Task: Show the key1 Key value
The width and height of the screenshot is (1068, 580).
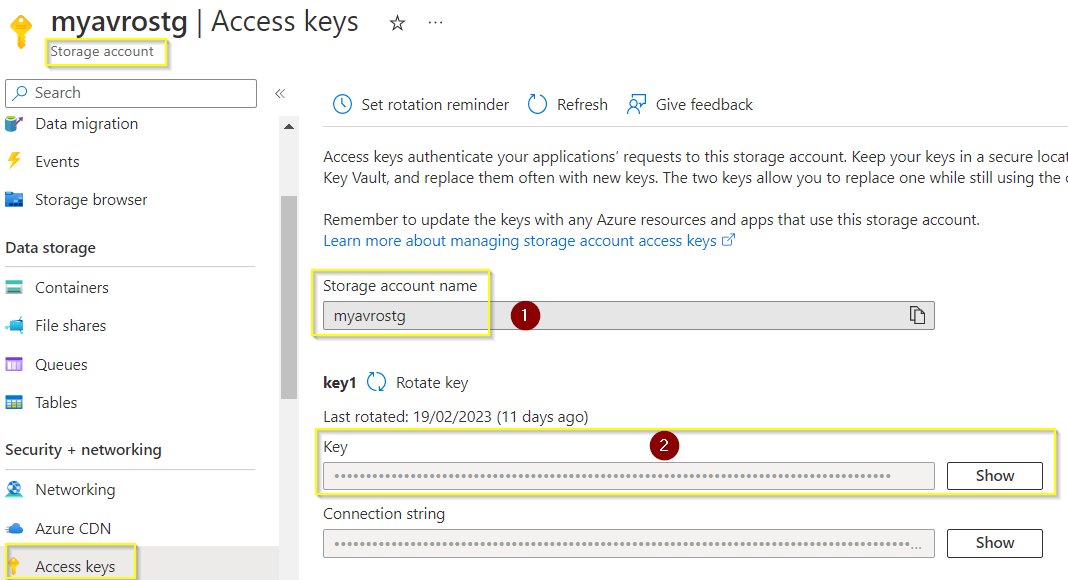Action: (x=994, y=476)
